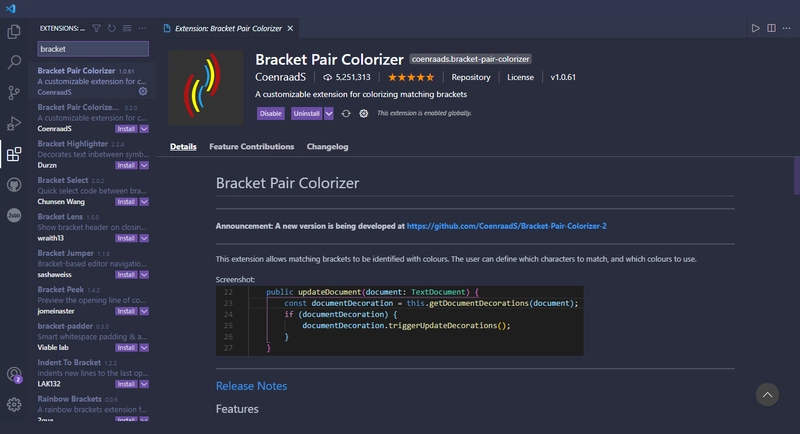Install the Bracket Highlighter extension
The width and height of the screenshot is (800, 434).
coord(126,165)
